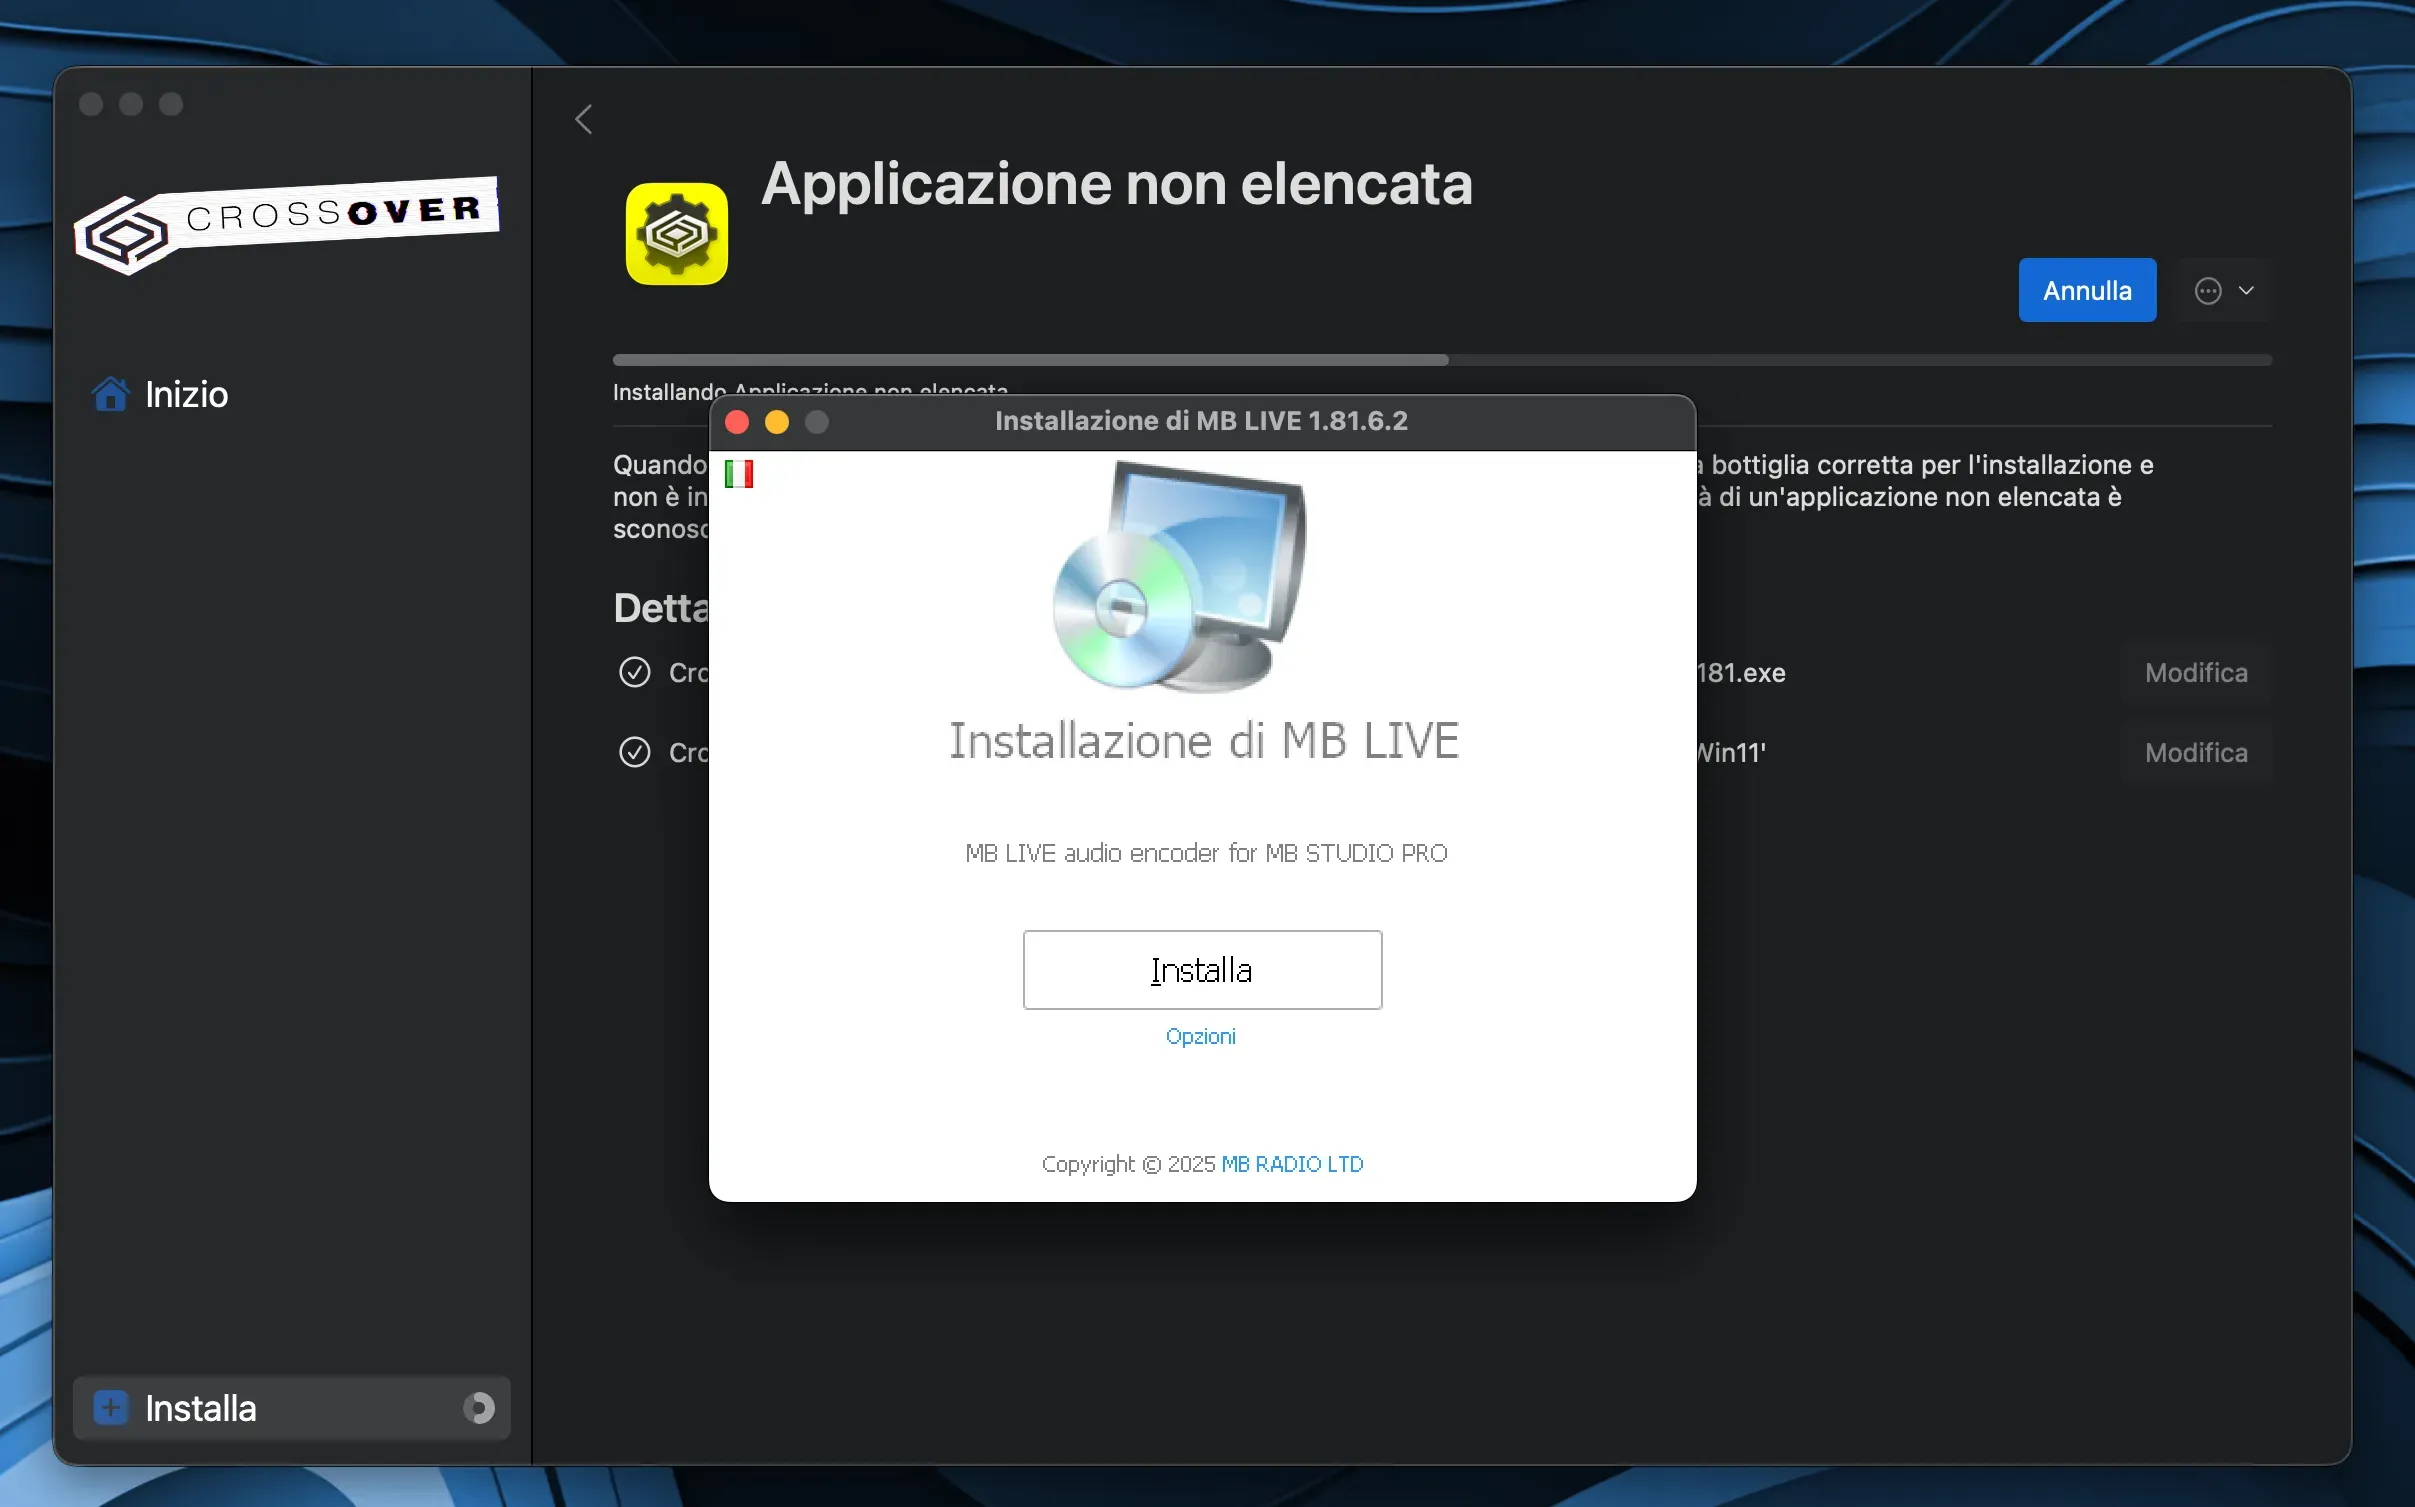The image size is (2415, 1507).
Task: Click the CrossOver logo in the sidebar
Action: pyautogui.click(x=287, y=225)
